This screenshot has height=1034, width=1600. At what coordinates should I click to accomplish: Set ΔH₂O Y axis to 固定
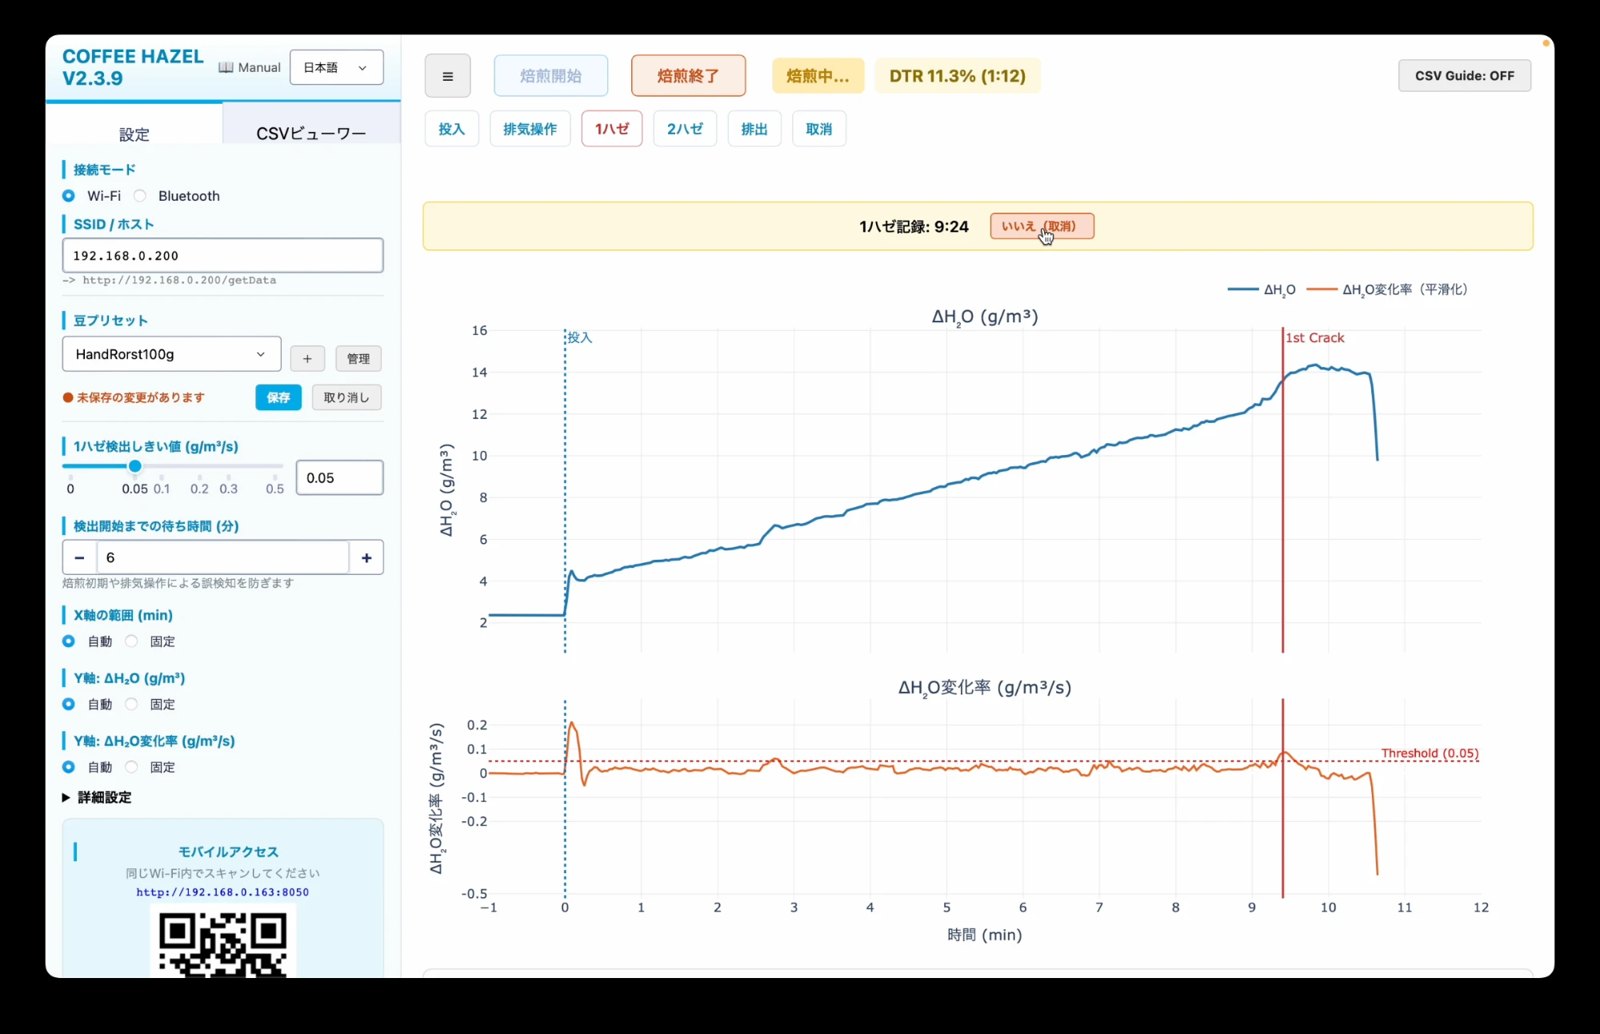[131, 704]
